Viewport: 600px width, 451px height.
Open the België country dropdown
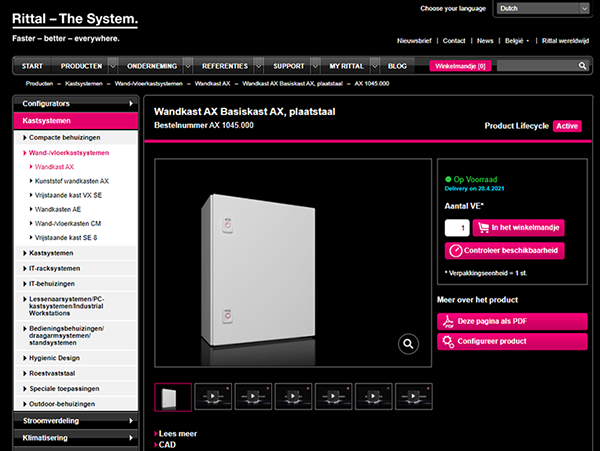515,41
